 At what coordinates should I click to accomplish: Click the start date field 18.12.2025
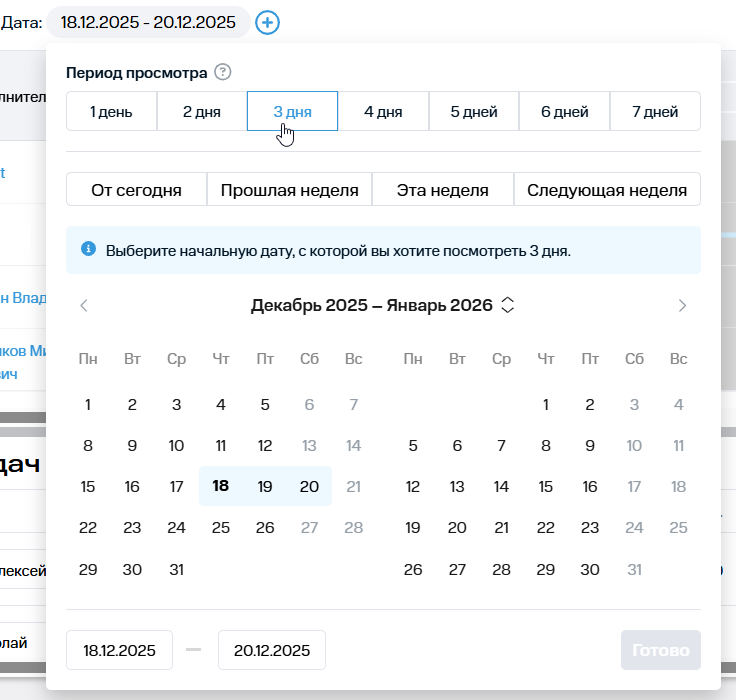pos(119,650)
